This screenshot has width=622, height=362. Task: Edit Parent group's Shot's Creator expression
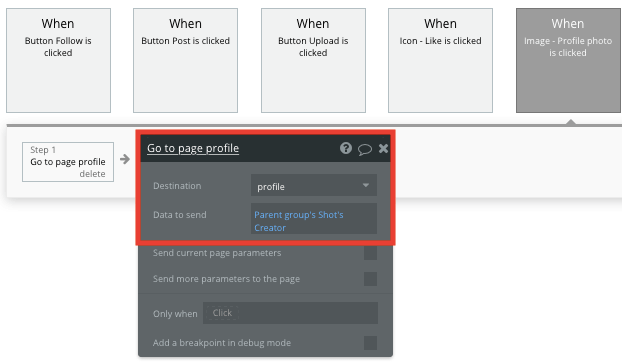(314, 219)
